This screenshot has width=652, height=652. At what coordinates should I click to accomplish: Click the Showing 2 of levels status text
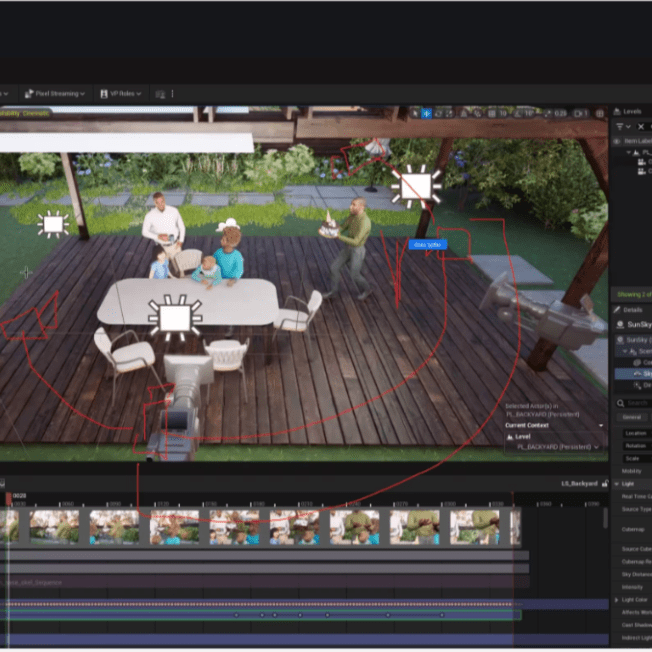click(635, 294)
